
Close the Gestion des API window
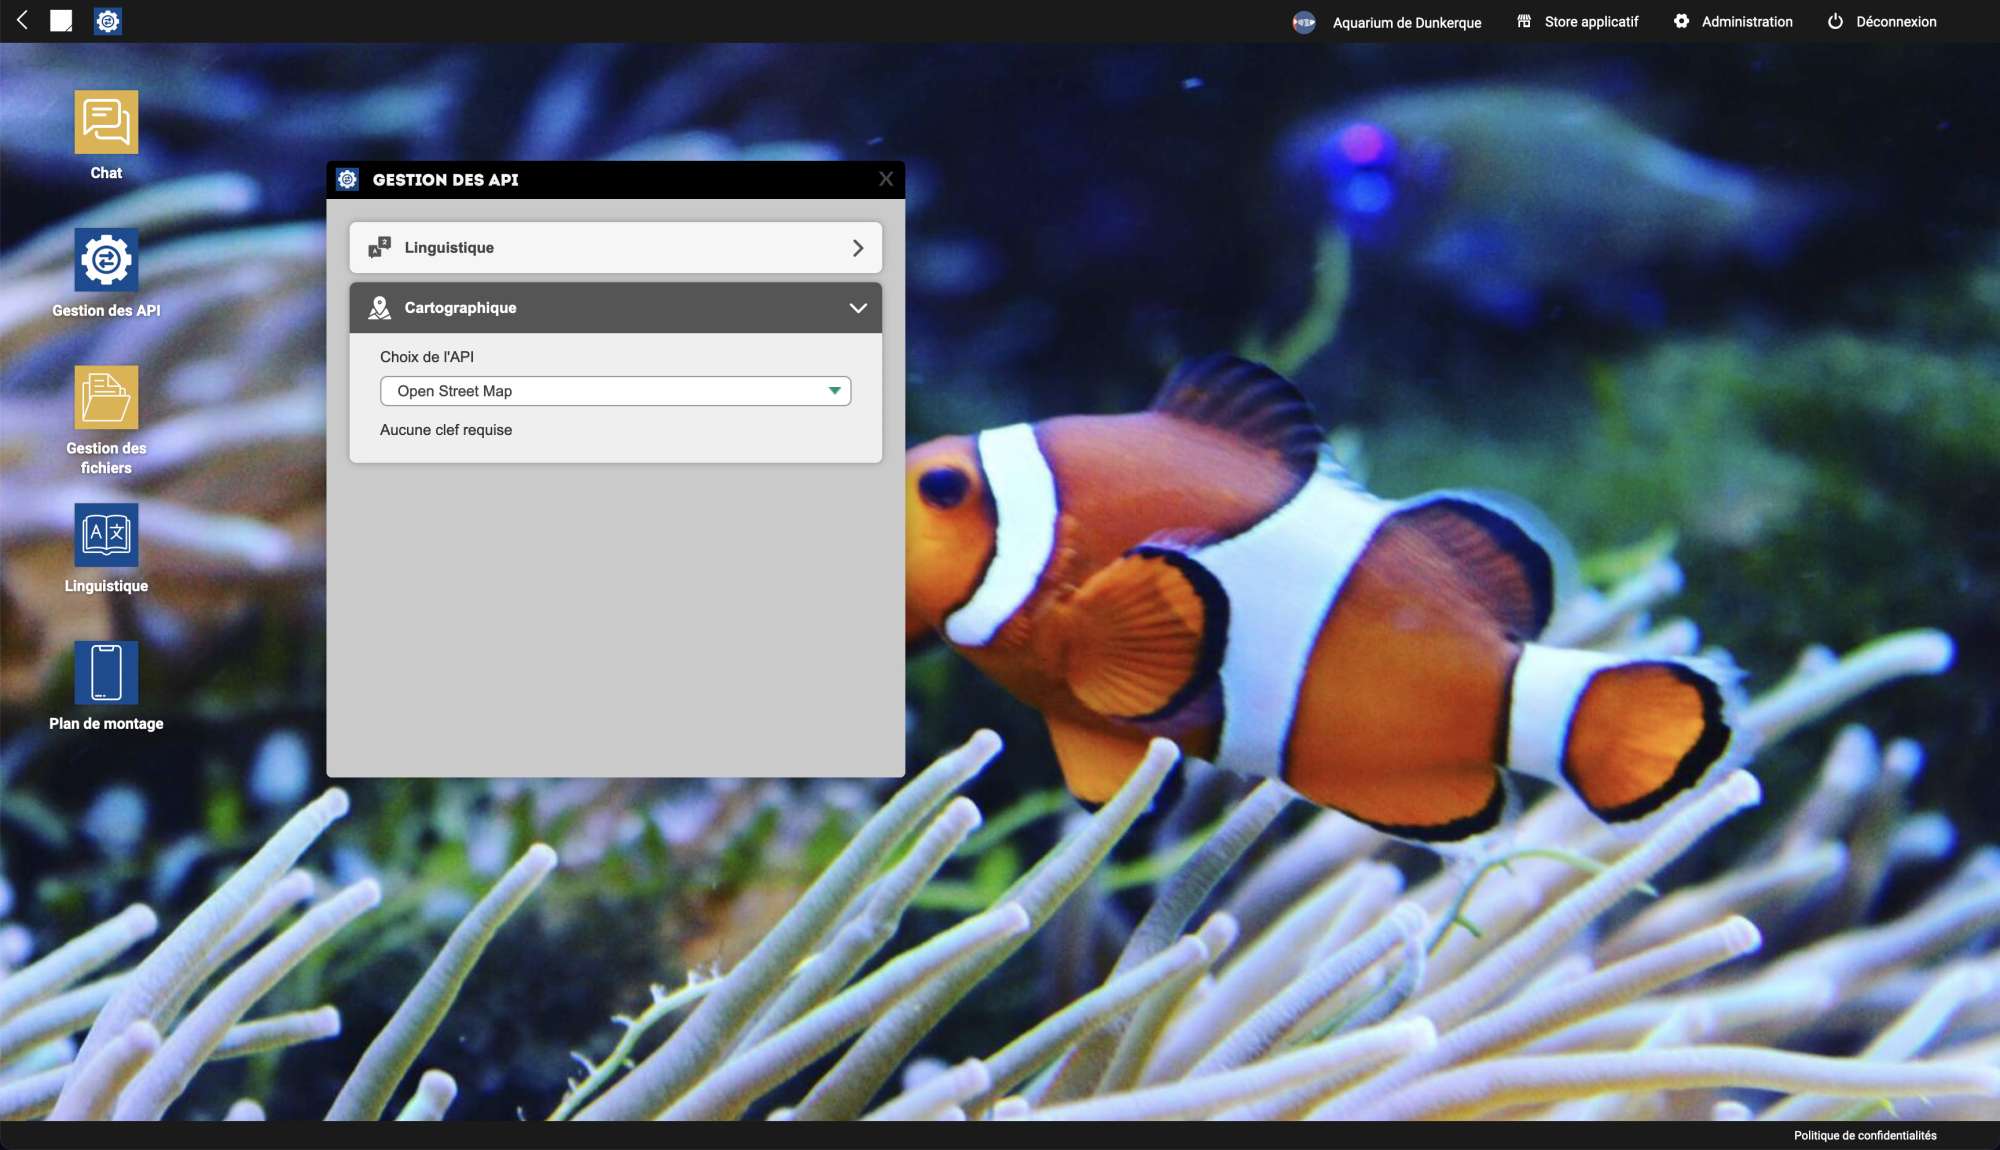point(886,179)
